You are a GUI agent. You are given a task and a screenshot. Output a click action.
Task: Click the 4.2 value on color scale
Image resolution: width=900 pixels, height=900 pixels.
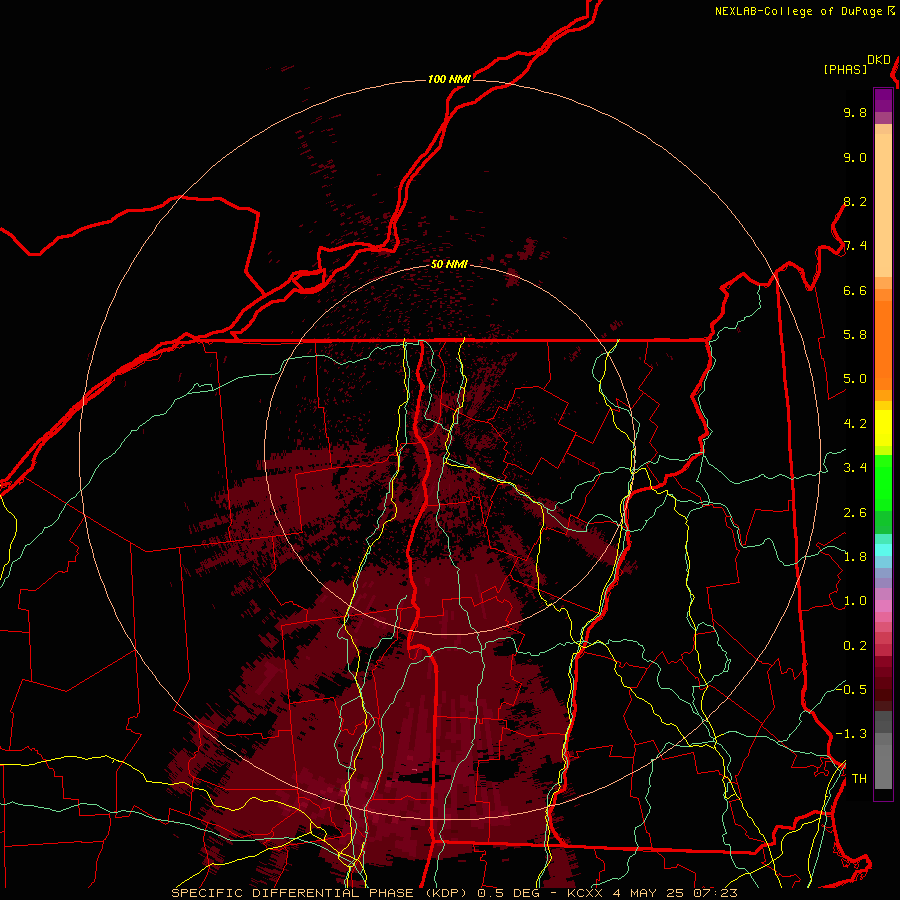(x=855, y=424)
